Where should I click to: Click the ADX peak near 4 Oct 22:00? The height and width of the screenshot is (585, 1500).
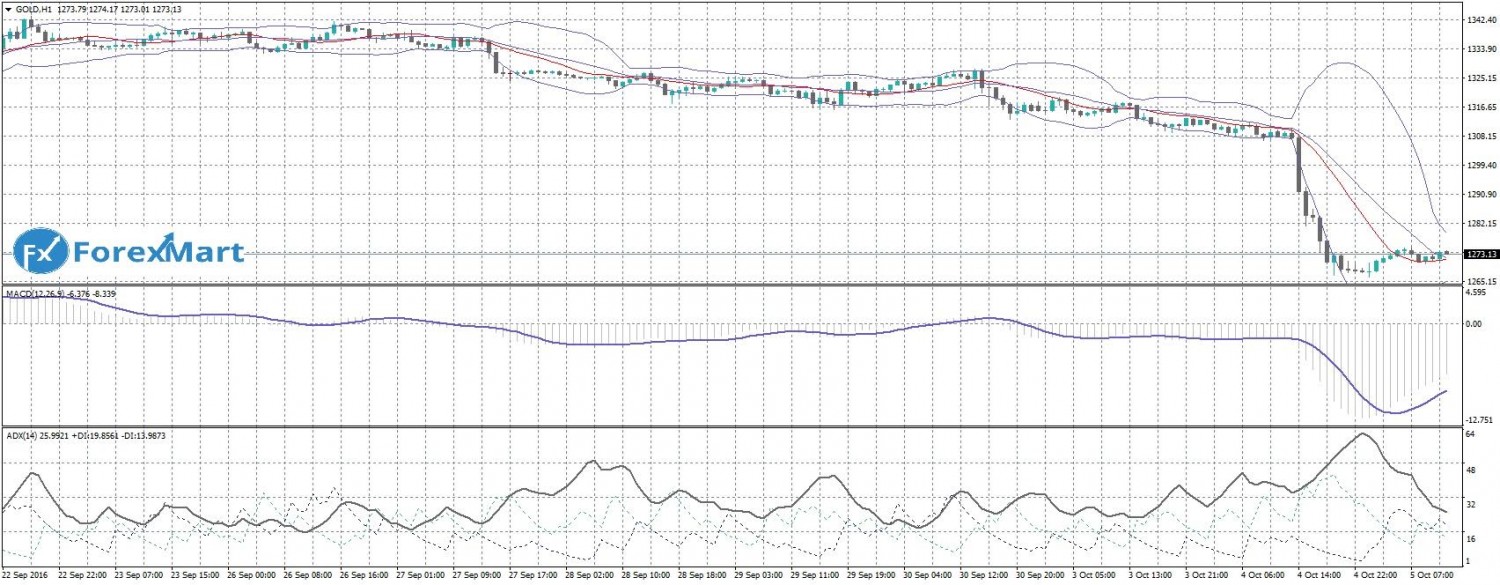pos(1363,434)
